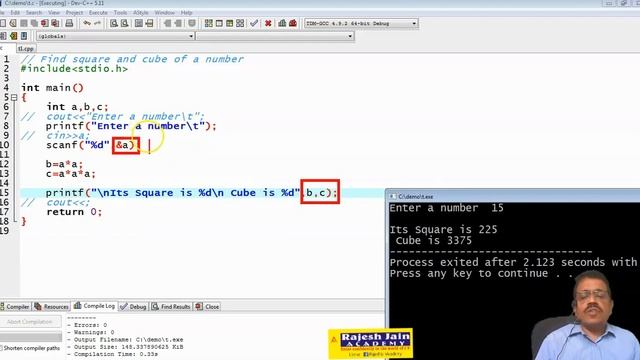Click the Close file toolbar icon
Viewport: 640px width, 360px height.
(44, 23)
